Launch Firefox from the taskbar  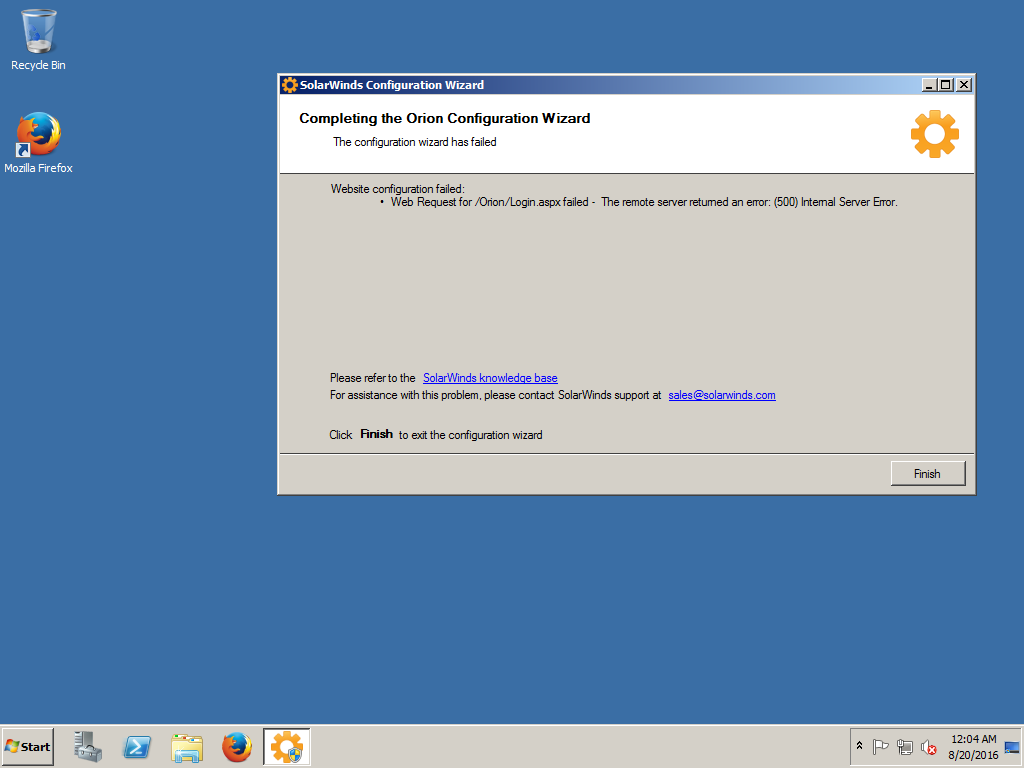click(236, 746)
